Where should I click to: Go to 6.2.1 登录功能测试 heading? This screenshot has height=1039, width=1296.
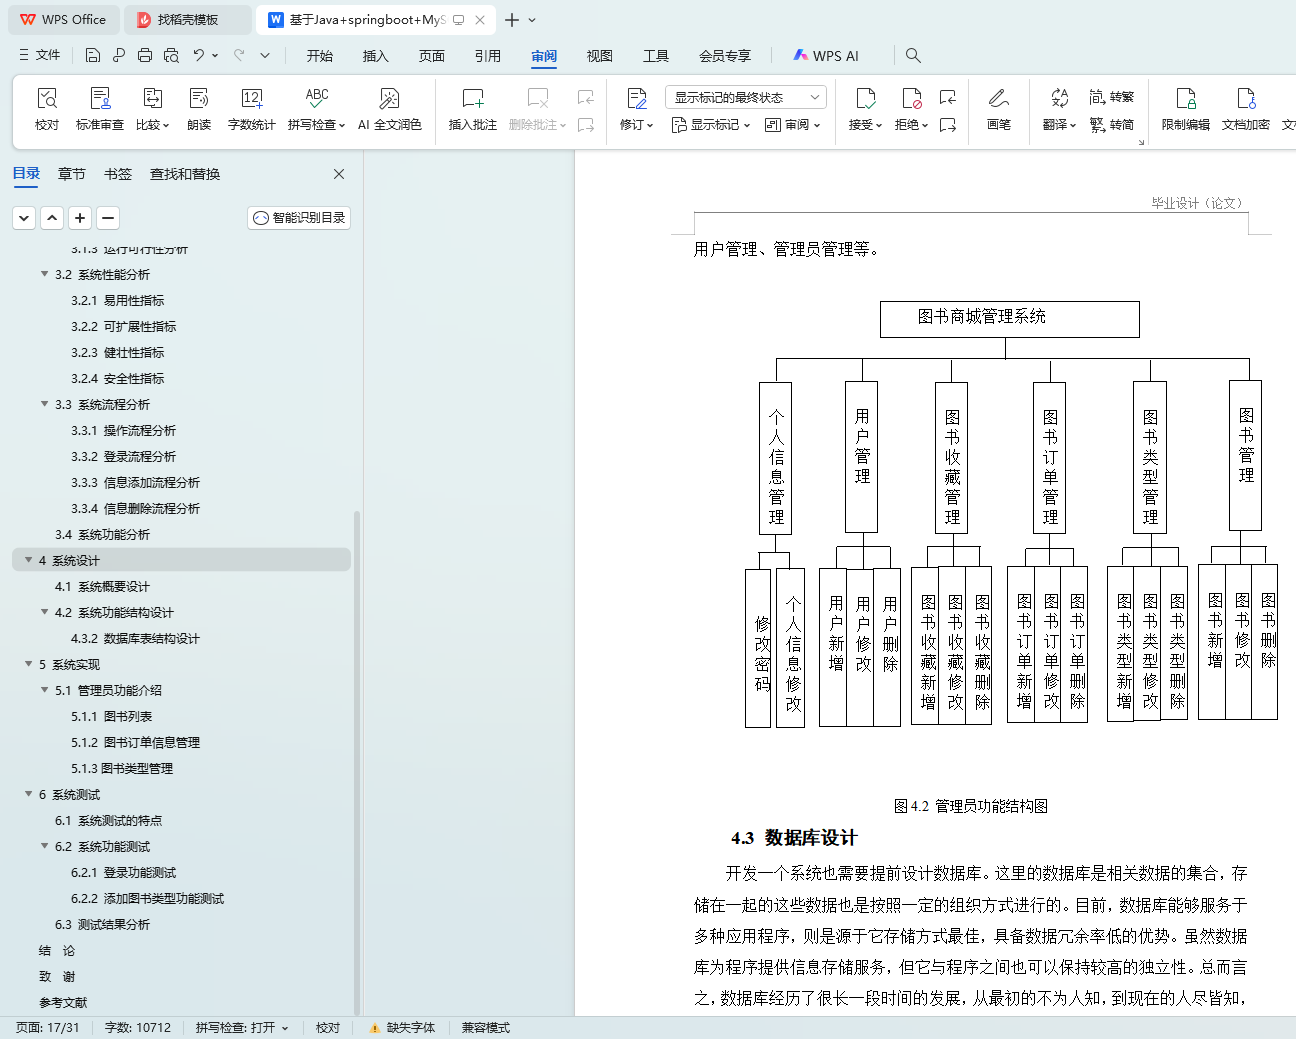tap(123, 872)
